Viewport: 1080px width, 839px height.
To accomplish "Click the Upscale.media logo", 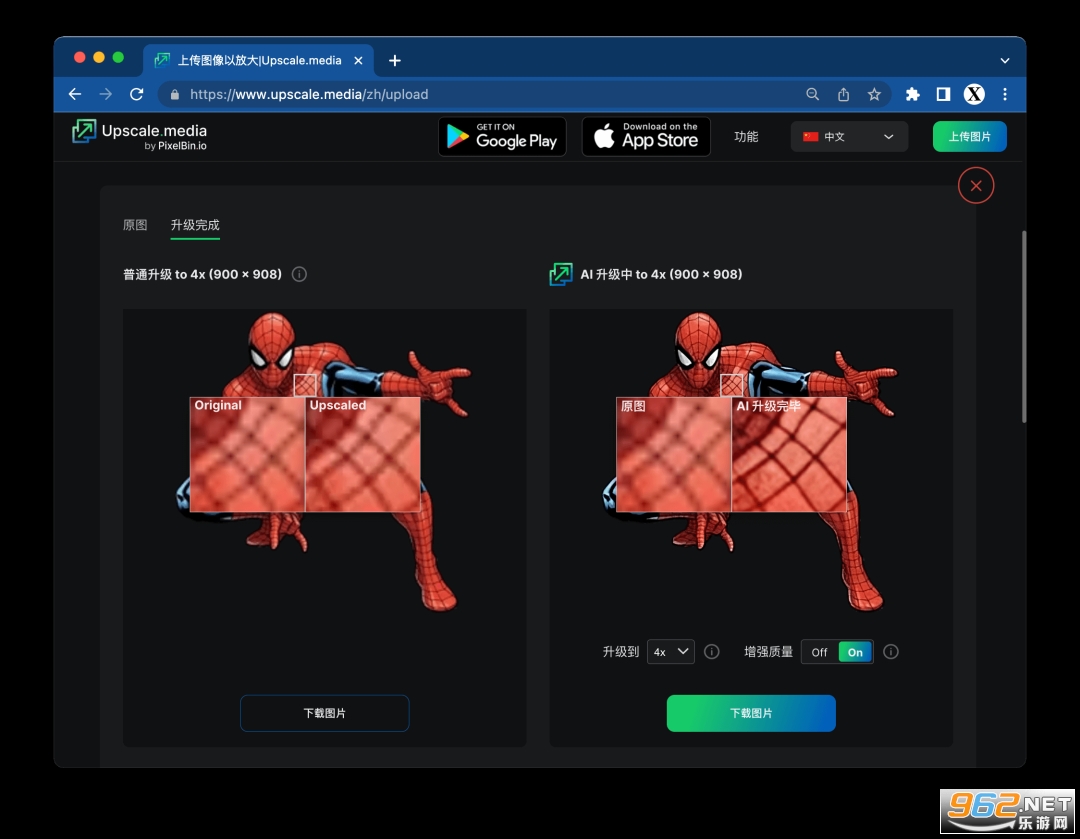I will pyautogui.click(x=140, y=136).
